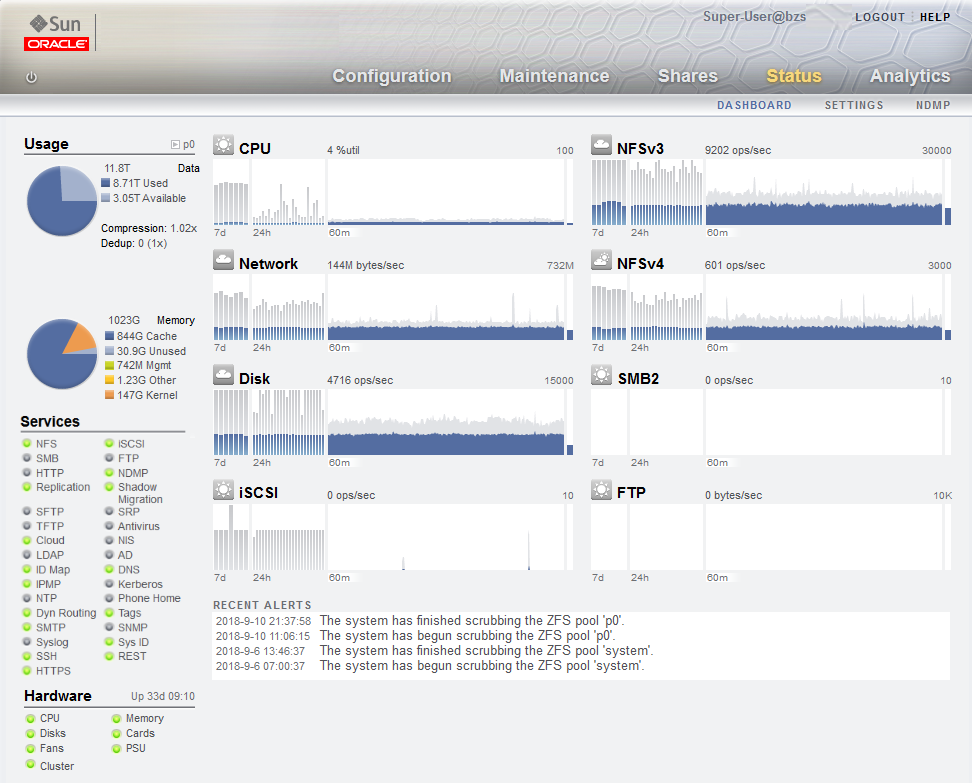
Task: Click the Antivirus service status light
Action: tap(109, 526)
